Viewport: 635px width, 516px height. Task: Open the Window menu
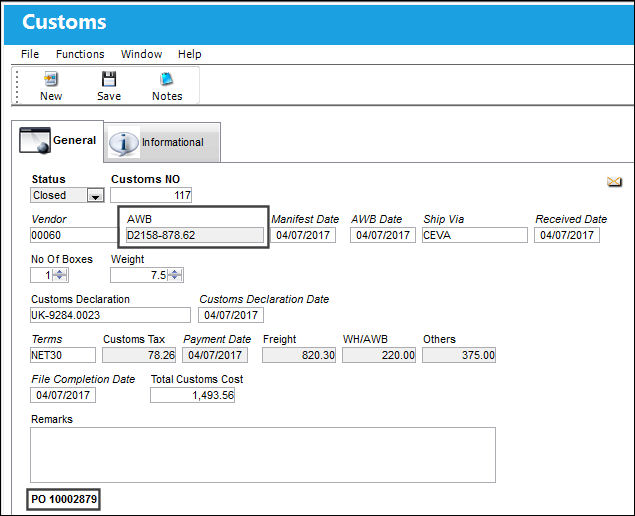[141, 54]
